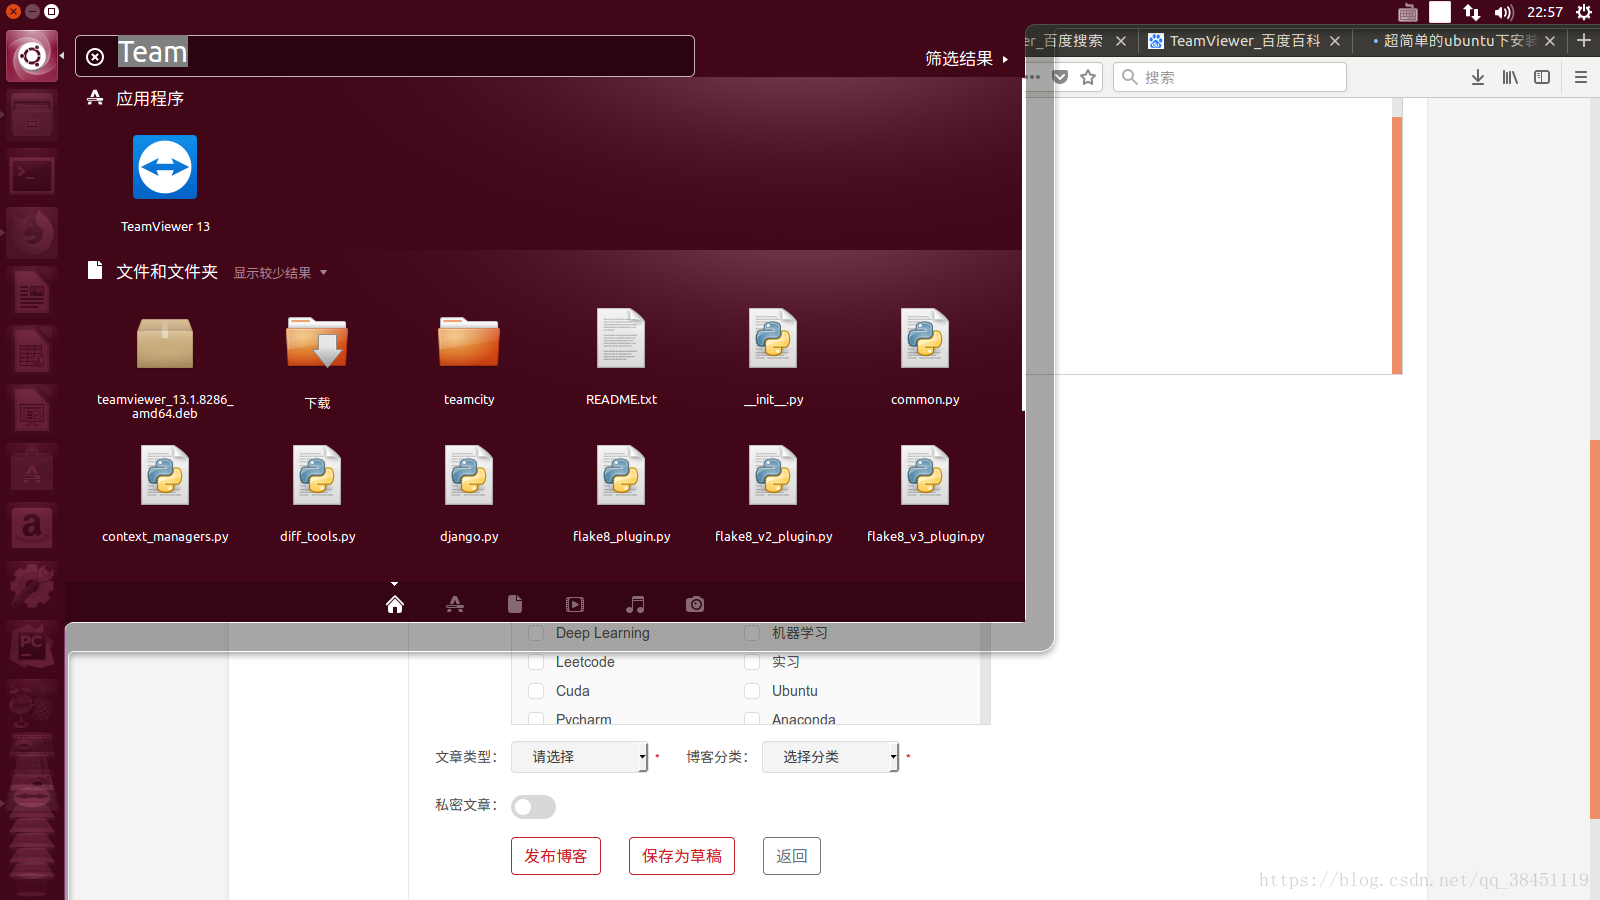Open Firefox hamburger menu
Image resolution: width=1600 pixels, height=900 pixels.
coord(1581,77)
